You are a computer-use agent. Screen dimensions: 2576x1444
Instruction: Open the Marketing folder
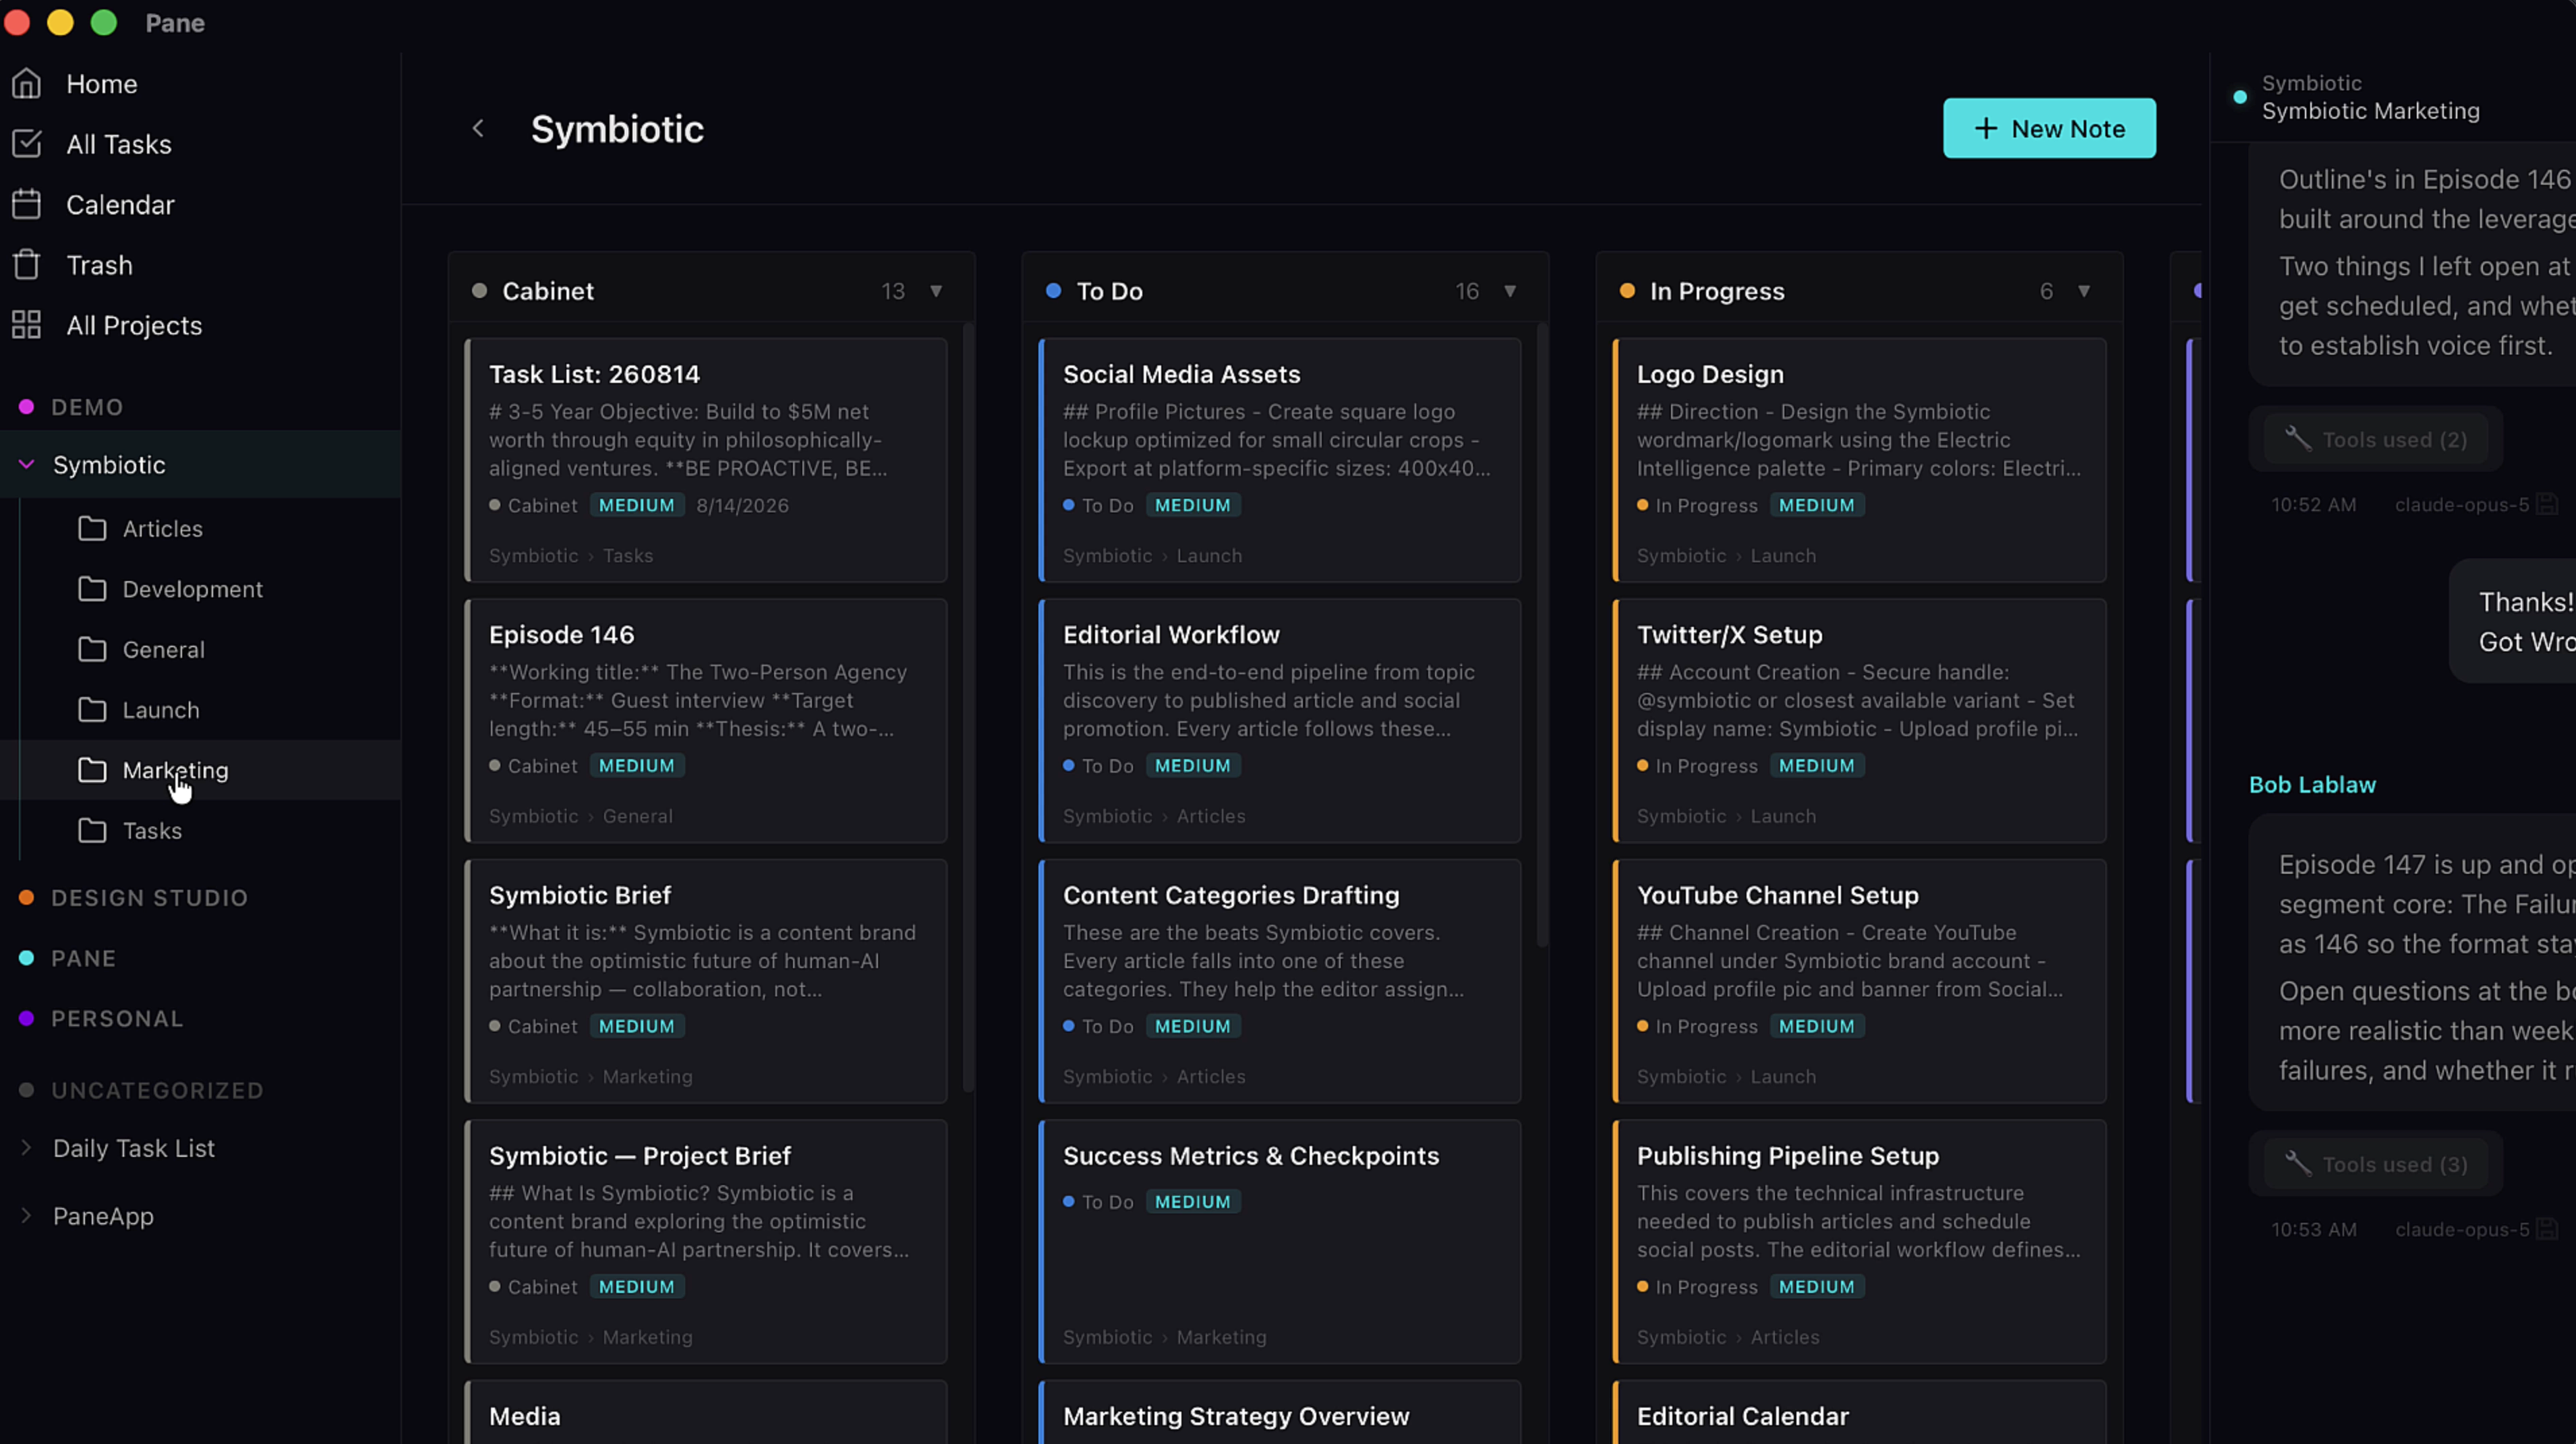[x=200, y=770]
